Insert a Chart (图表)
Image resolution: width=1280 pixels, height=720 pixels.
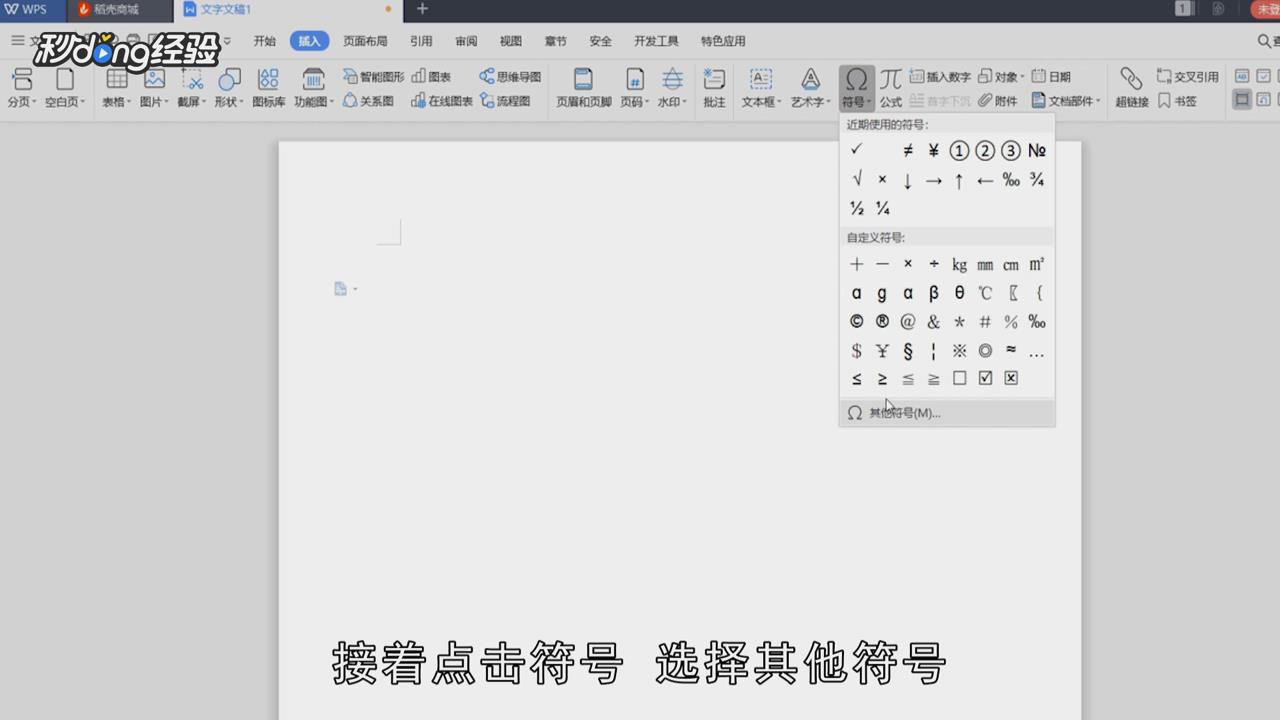tap(432, 76)
